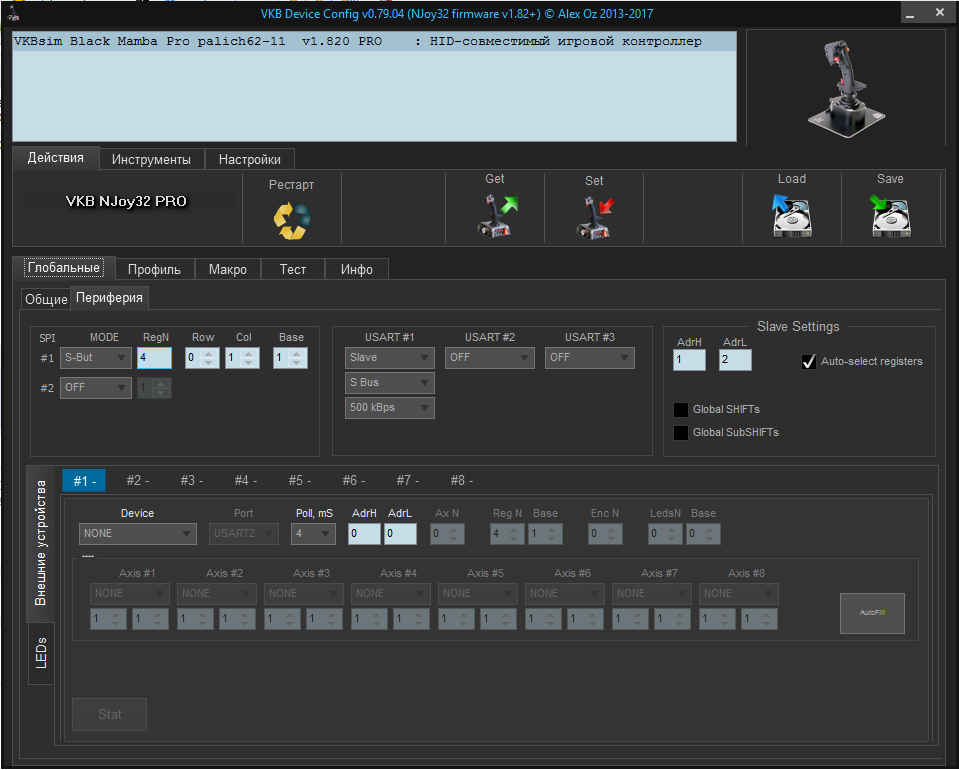Click the SPI Base stepper field
Image resolution: width=959 pixels, height=770 pixels.
pyautogui.click(x=291, y=358)
